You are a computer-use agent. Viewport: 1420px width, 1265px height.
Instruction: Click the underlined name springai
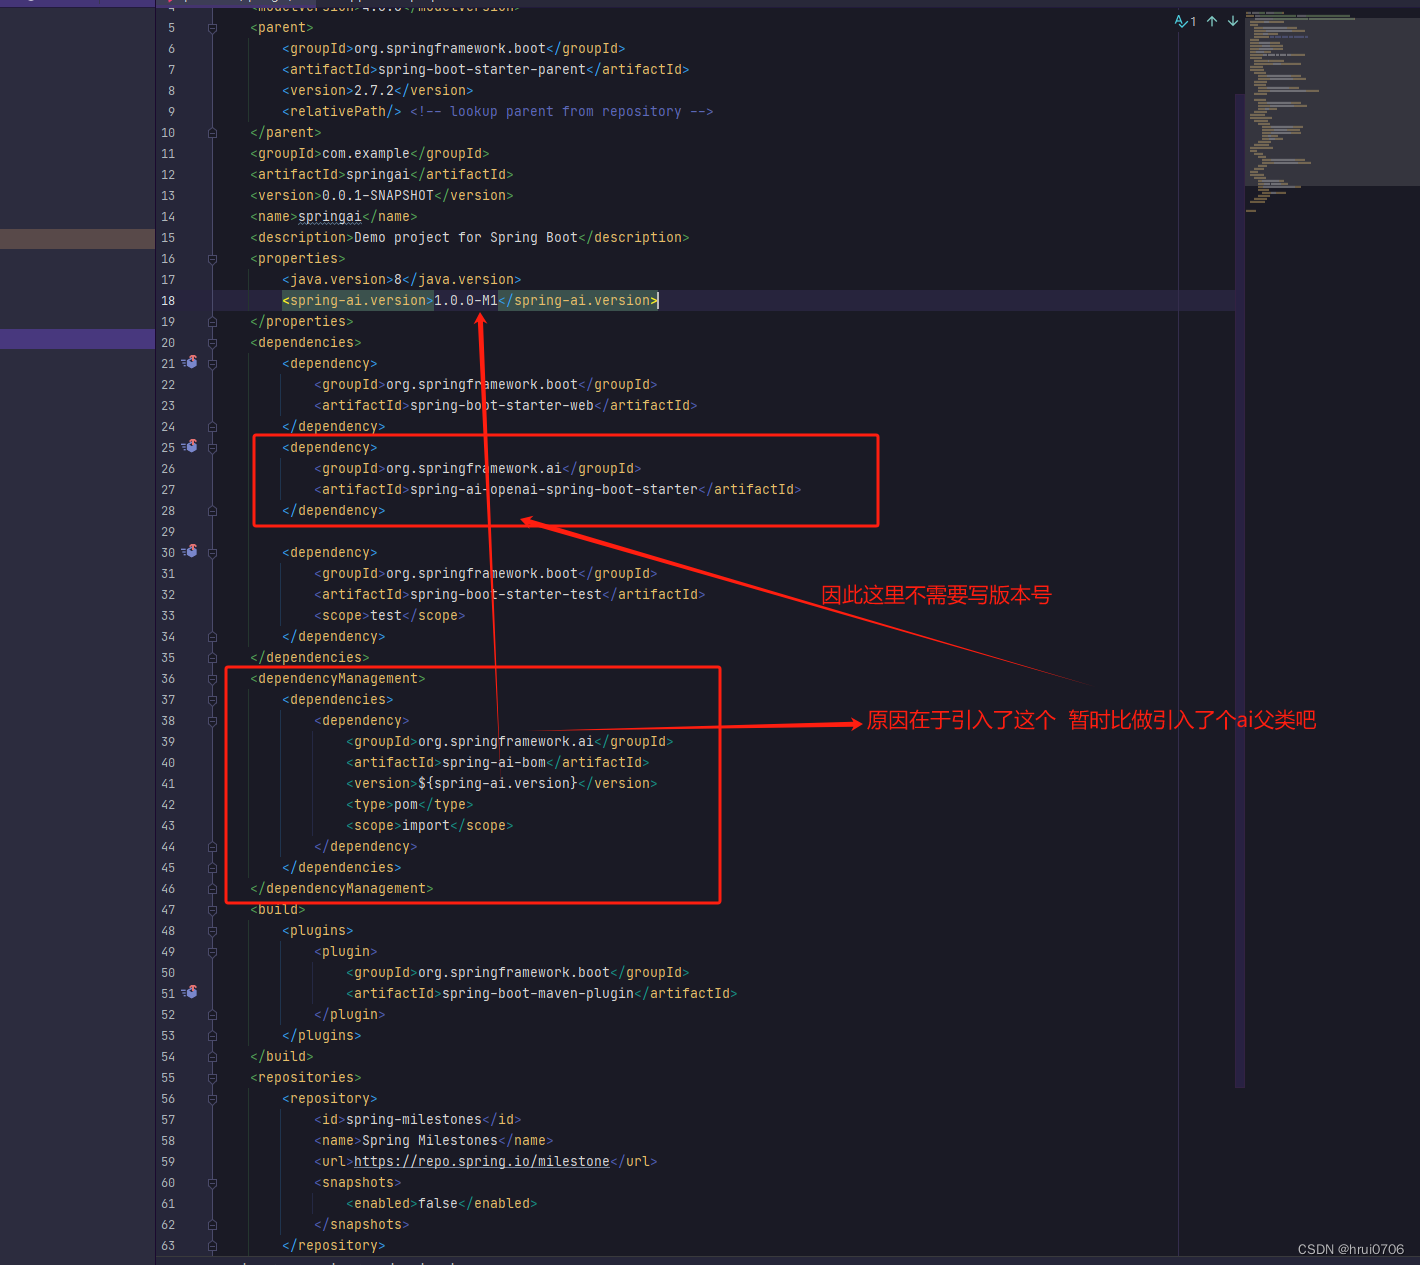click(330, 216)
